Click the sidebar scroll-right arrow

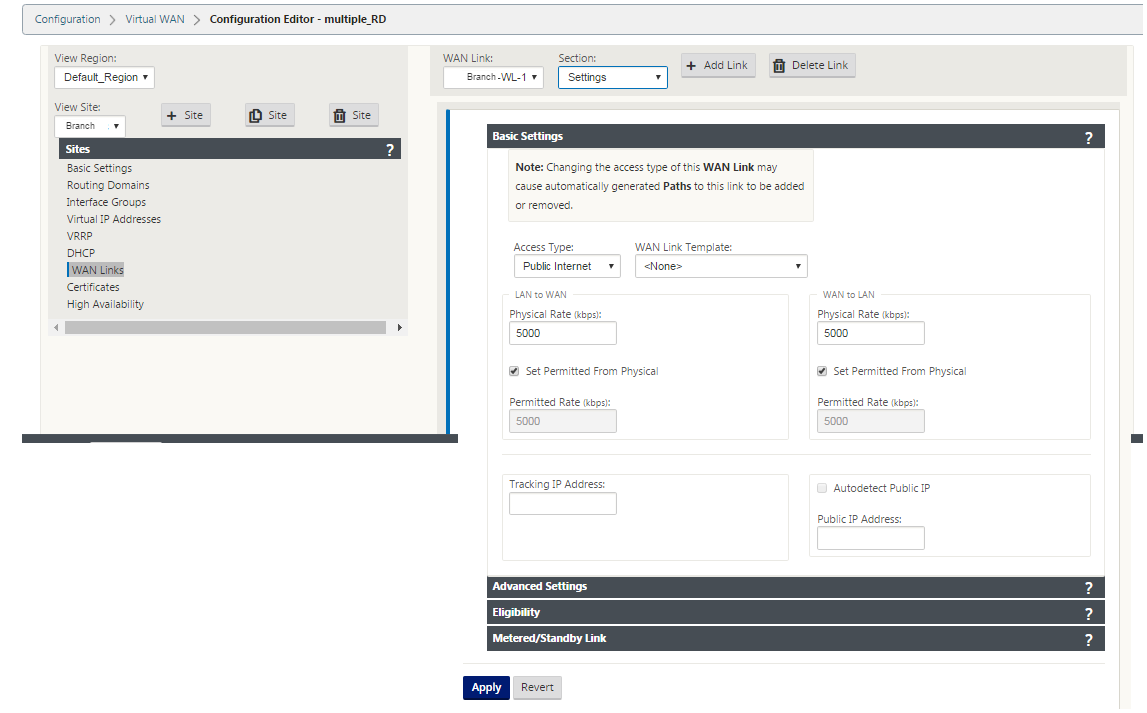(x=399, y=328)
